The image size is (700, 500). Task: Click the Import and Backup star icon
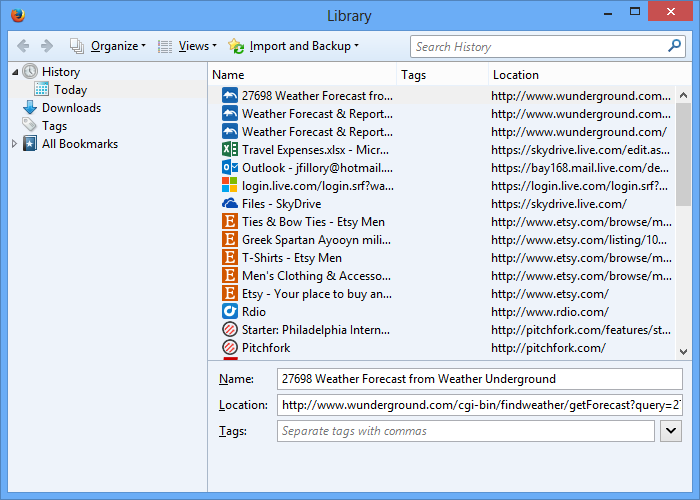click(x=236, y=46)
